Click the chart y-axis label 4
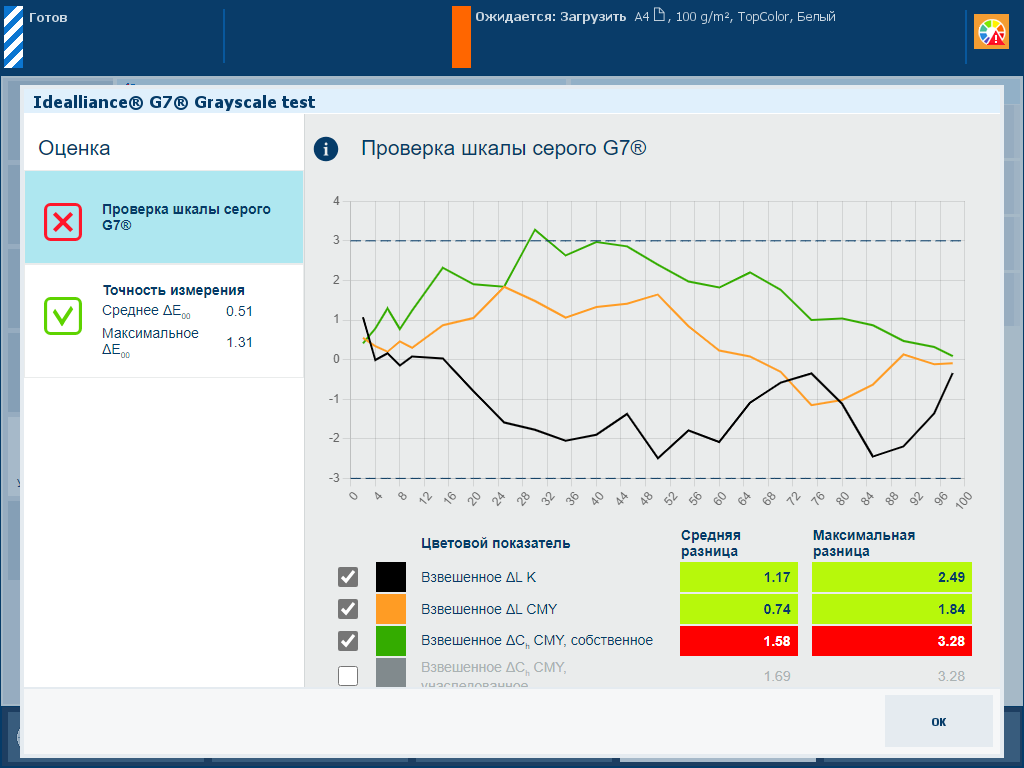The height and width of the screenshot is (768, 1024). 336,201
